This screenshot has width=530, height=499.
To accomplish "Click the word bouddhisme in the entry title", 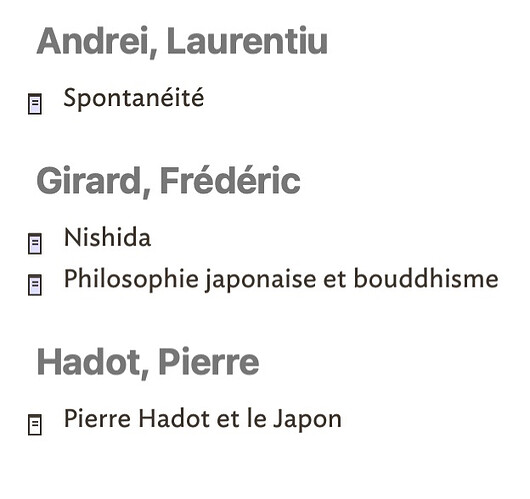I will pos(426,279).
